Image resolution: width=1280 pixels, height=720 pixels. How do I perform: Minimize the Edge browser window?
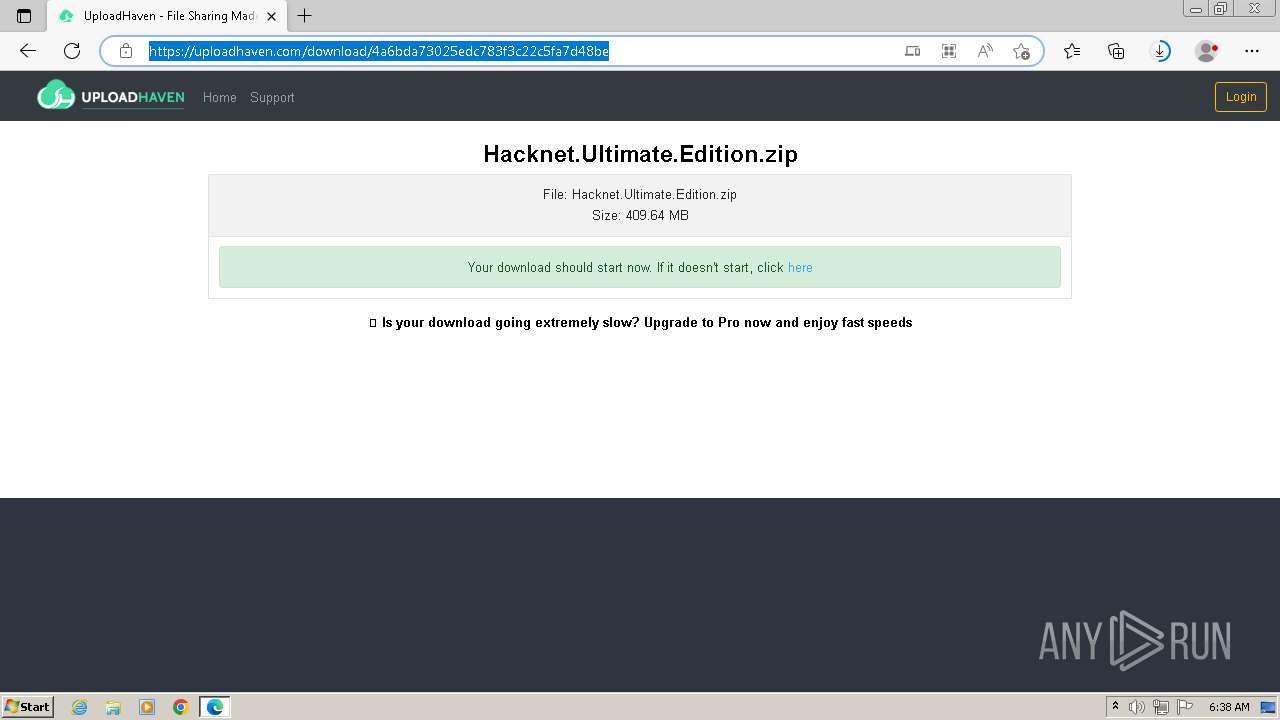pyautogui.click(x=1196, y=9)
